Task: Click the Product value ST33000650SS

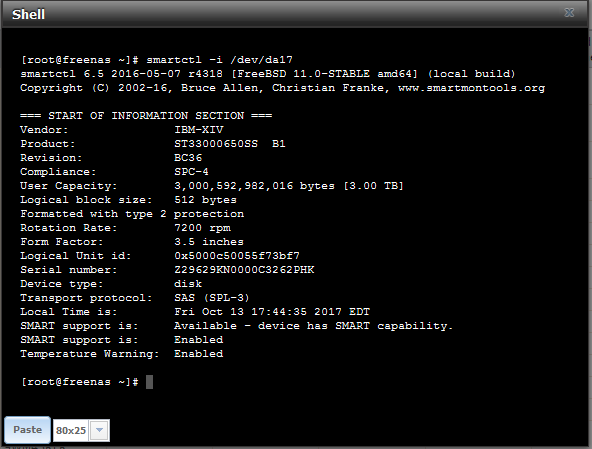Action: (216, 143)
